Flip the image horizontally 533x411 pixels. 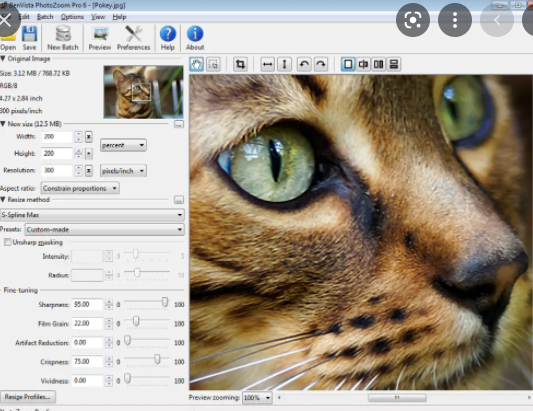[268, 64]
